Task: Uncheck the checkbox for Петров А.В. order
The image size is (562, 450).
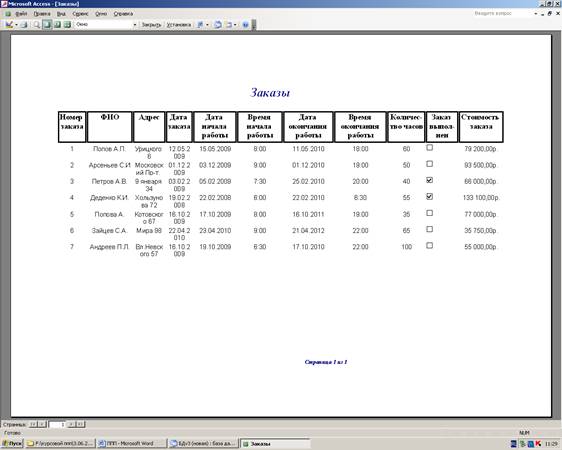Action: [x=429, y=180]
